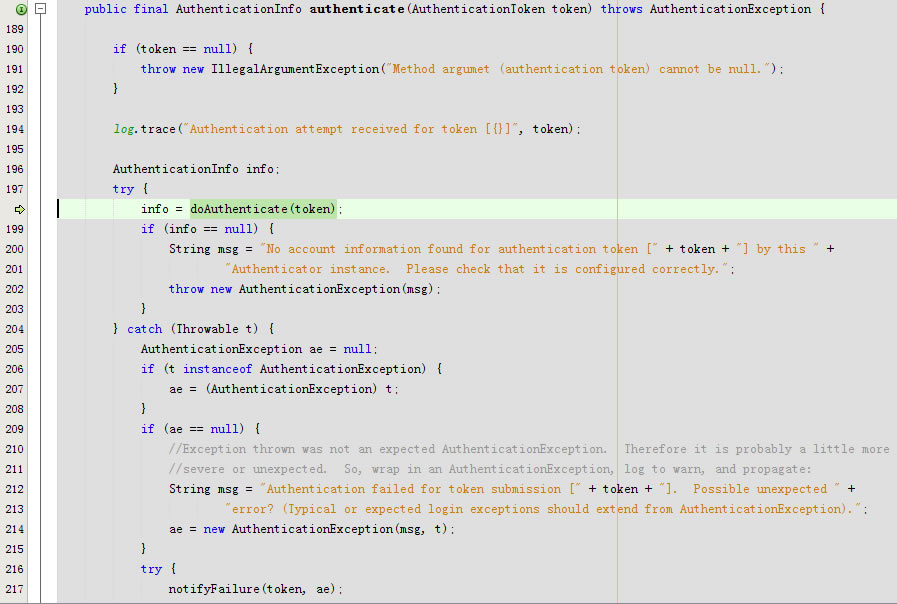This screenshot has width=897, height=604.
Task: Click the implemented-method gutter icon beside authenticate
Action: pos(21,9)
